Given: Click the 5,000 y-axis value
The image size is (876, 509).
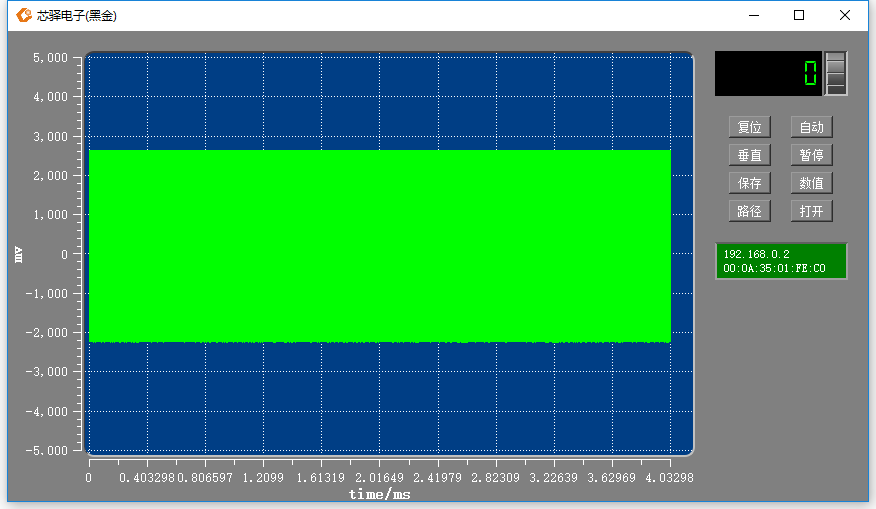Looking at the screenshot, I should [50, 58].
